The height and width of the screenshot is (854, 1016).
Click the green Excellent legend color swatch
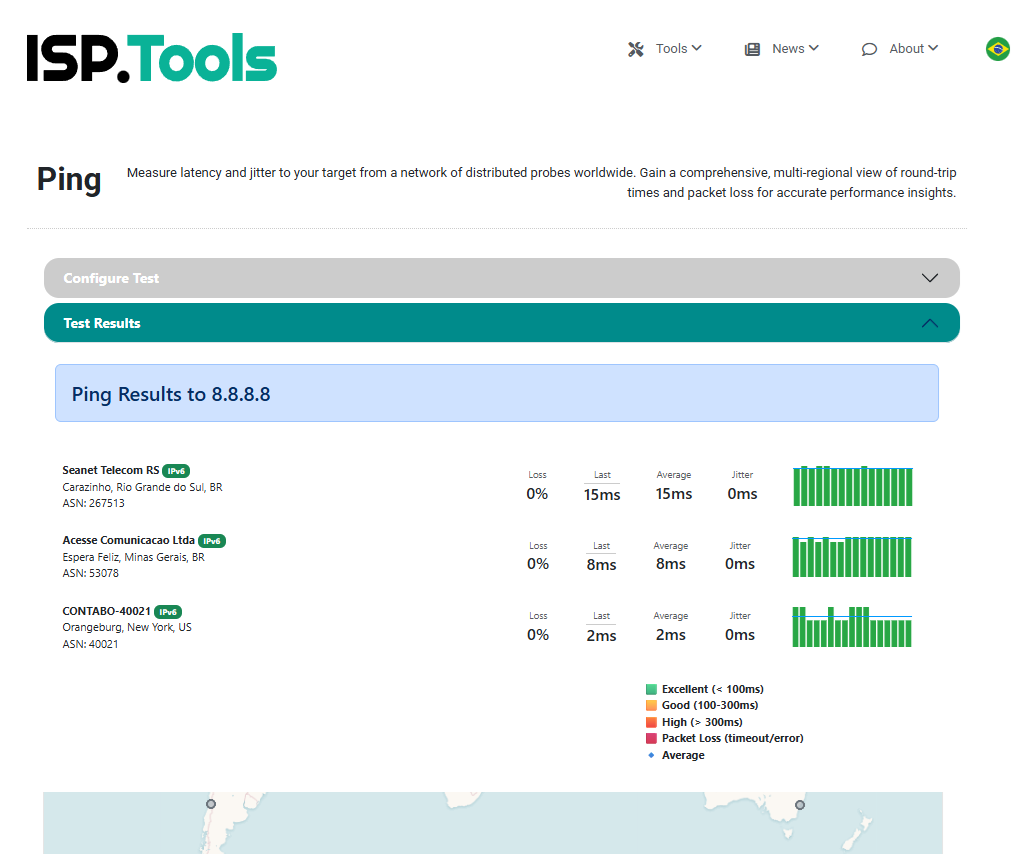pyautogui.click(x=652, y=689)
